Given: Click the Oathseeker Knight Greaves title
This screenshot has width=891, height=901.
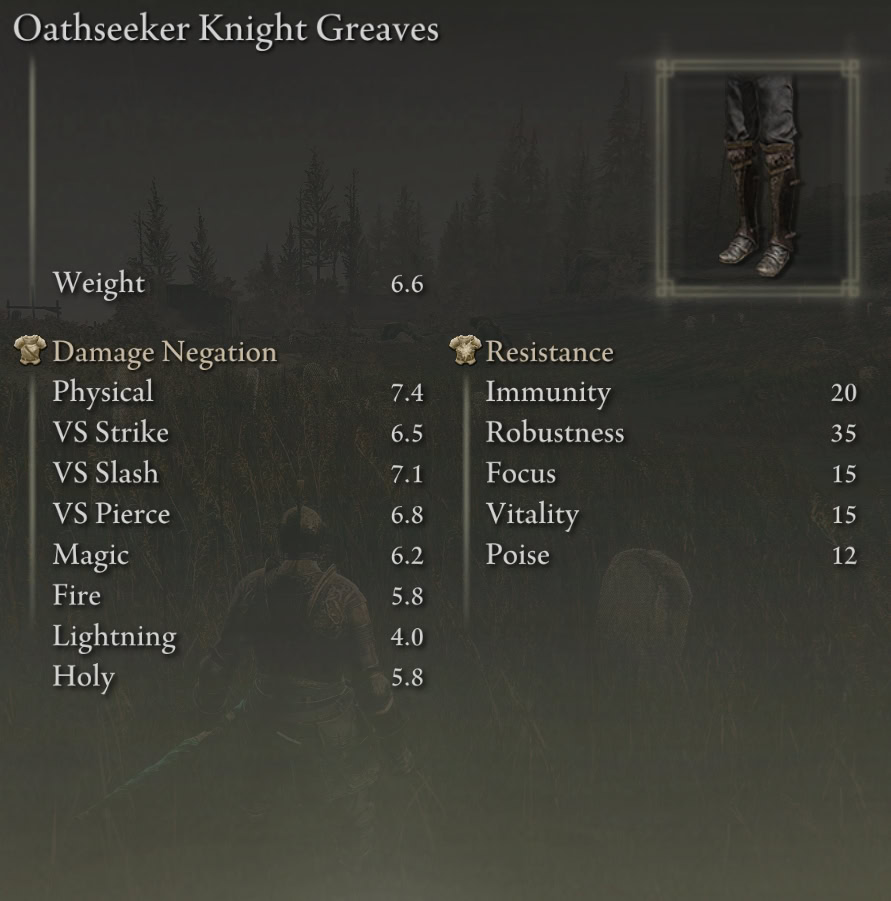Looking at the screenshot, I should [226, 28].
